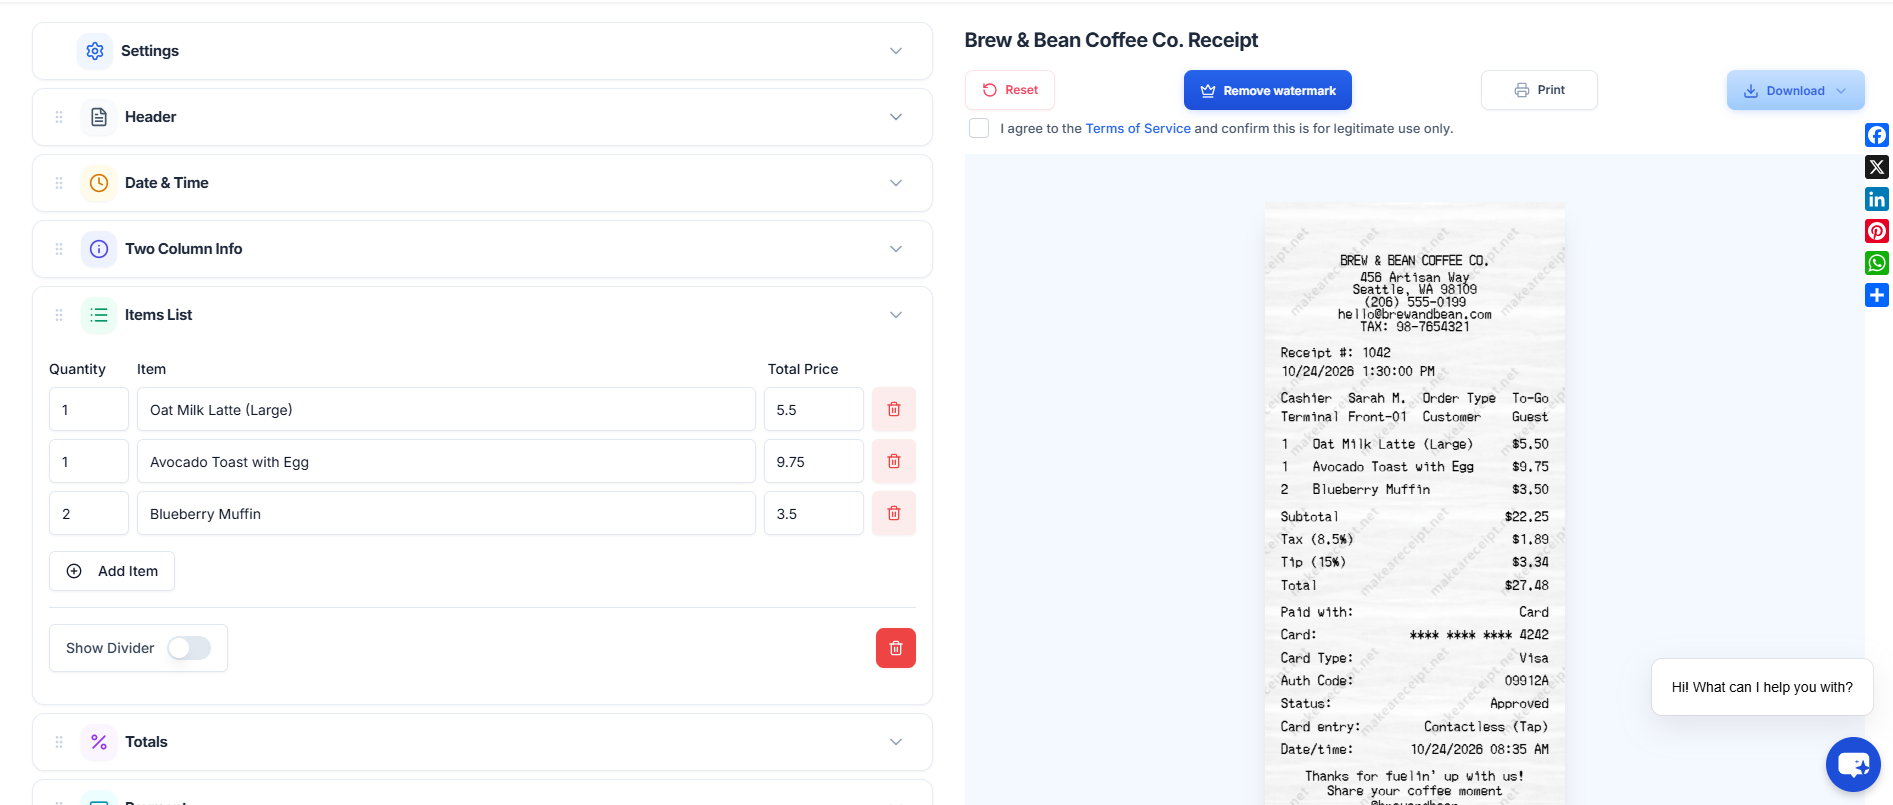Screen dimensions: 1893x805
Task: Add a new item to the list
Action: [x=112, y=571]
